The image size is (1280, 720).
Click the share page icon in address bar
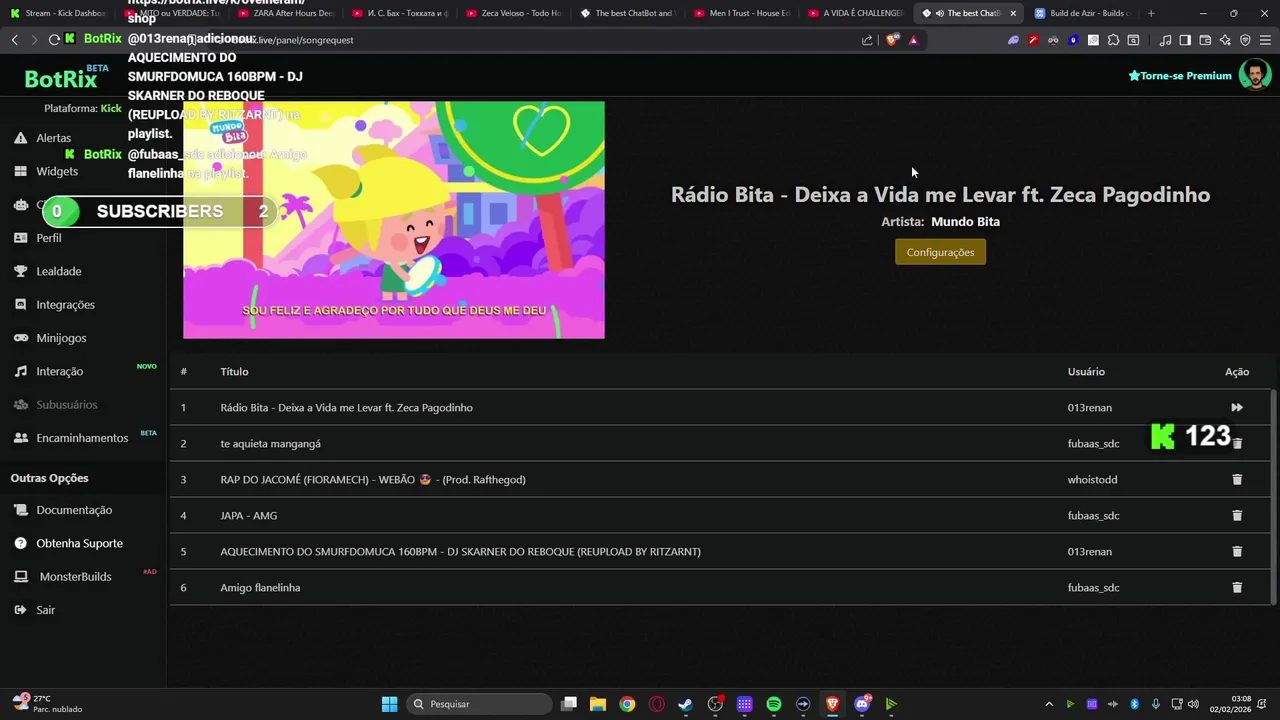(x=867, y=40)
